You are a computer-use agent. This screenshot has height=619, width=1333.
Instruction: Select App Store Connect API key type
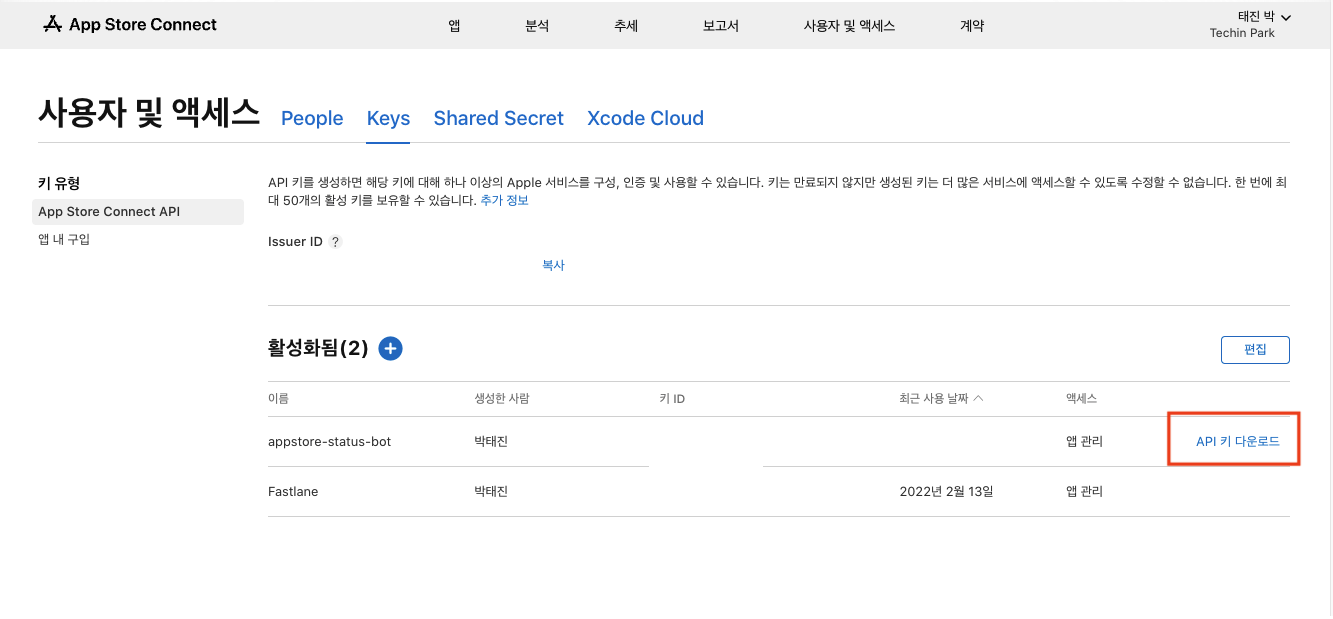point(109,212)
